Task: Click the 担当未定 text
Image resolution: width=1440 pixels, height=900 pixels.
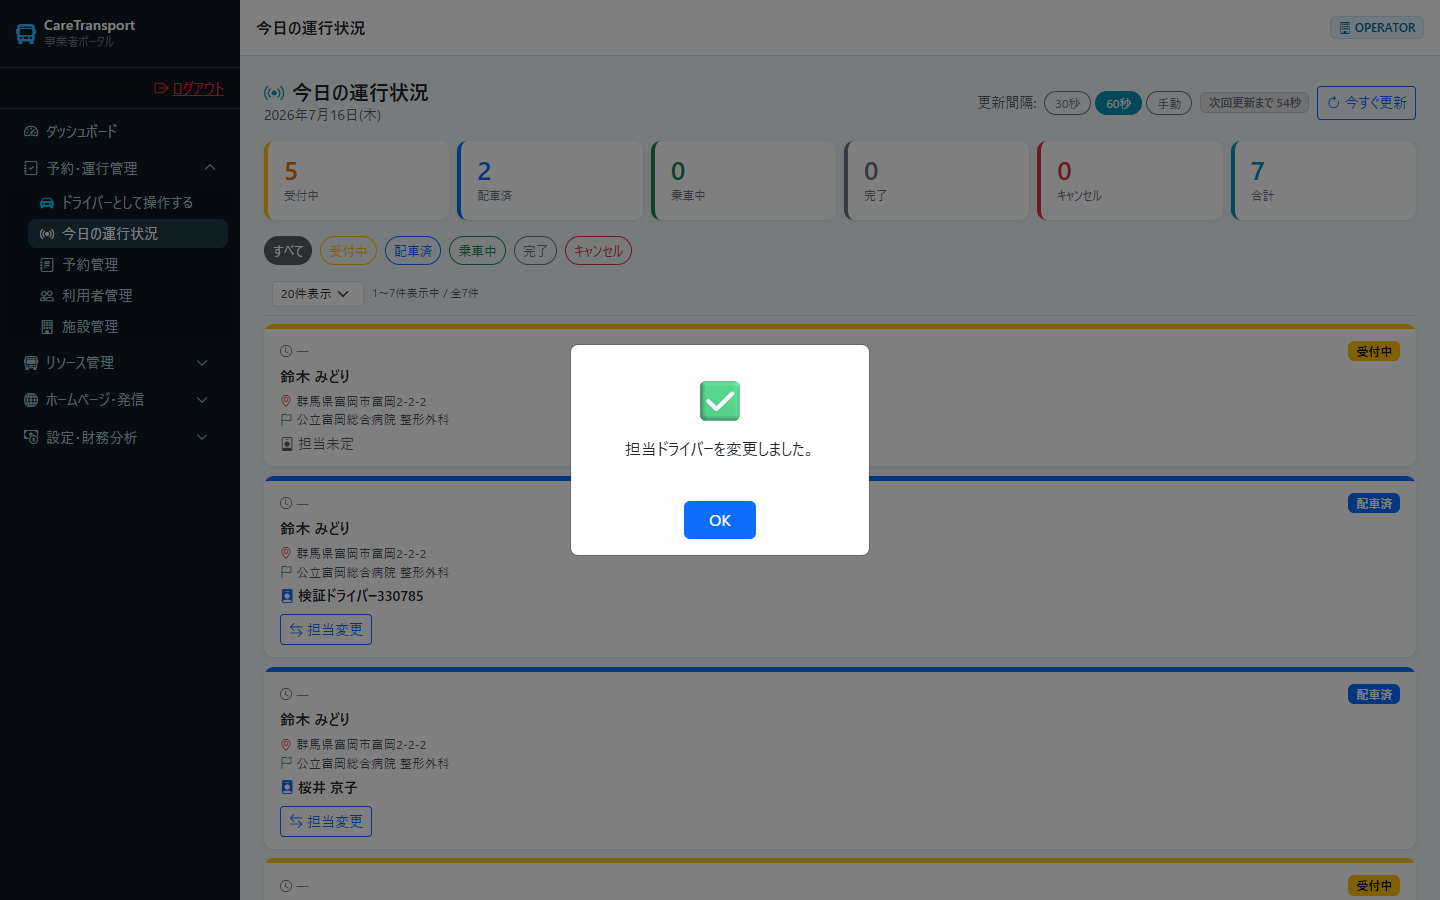Action: (326, 443)
